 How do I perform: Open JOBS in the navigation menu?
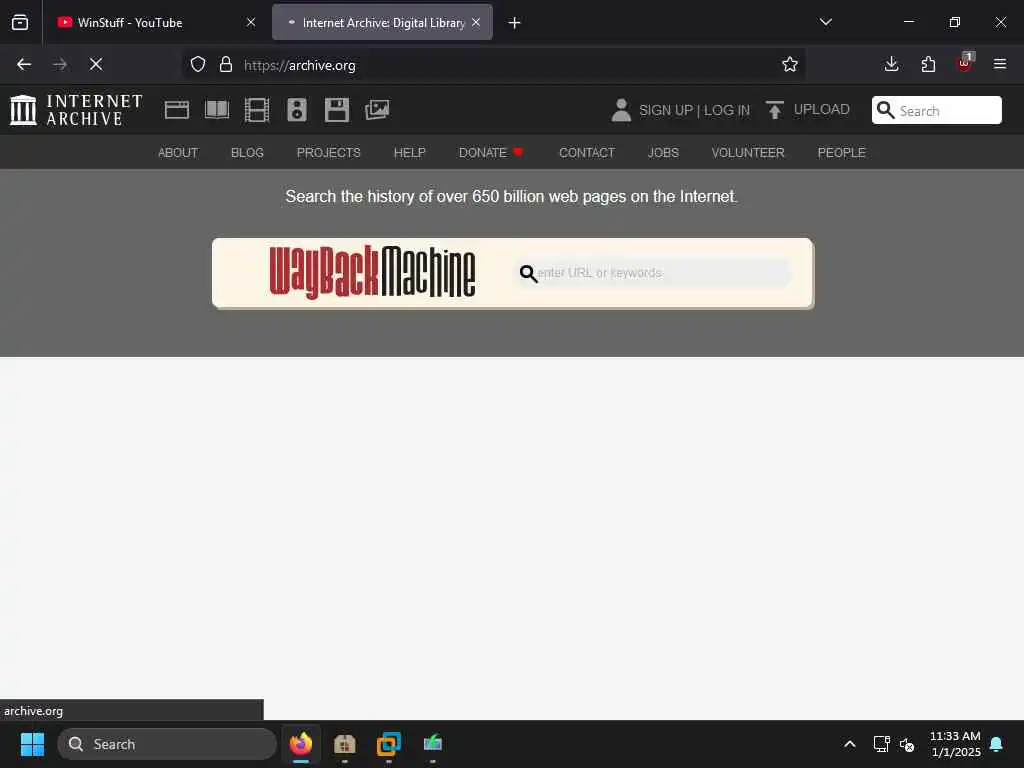click(x=663, y=152)
